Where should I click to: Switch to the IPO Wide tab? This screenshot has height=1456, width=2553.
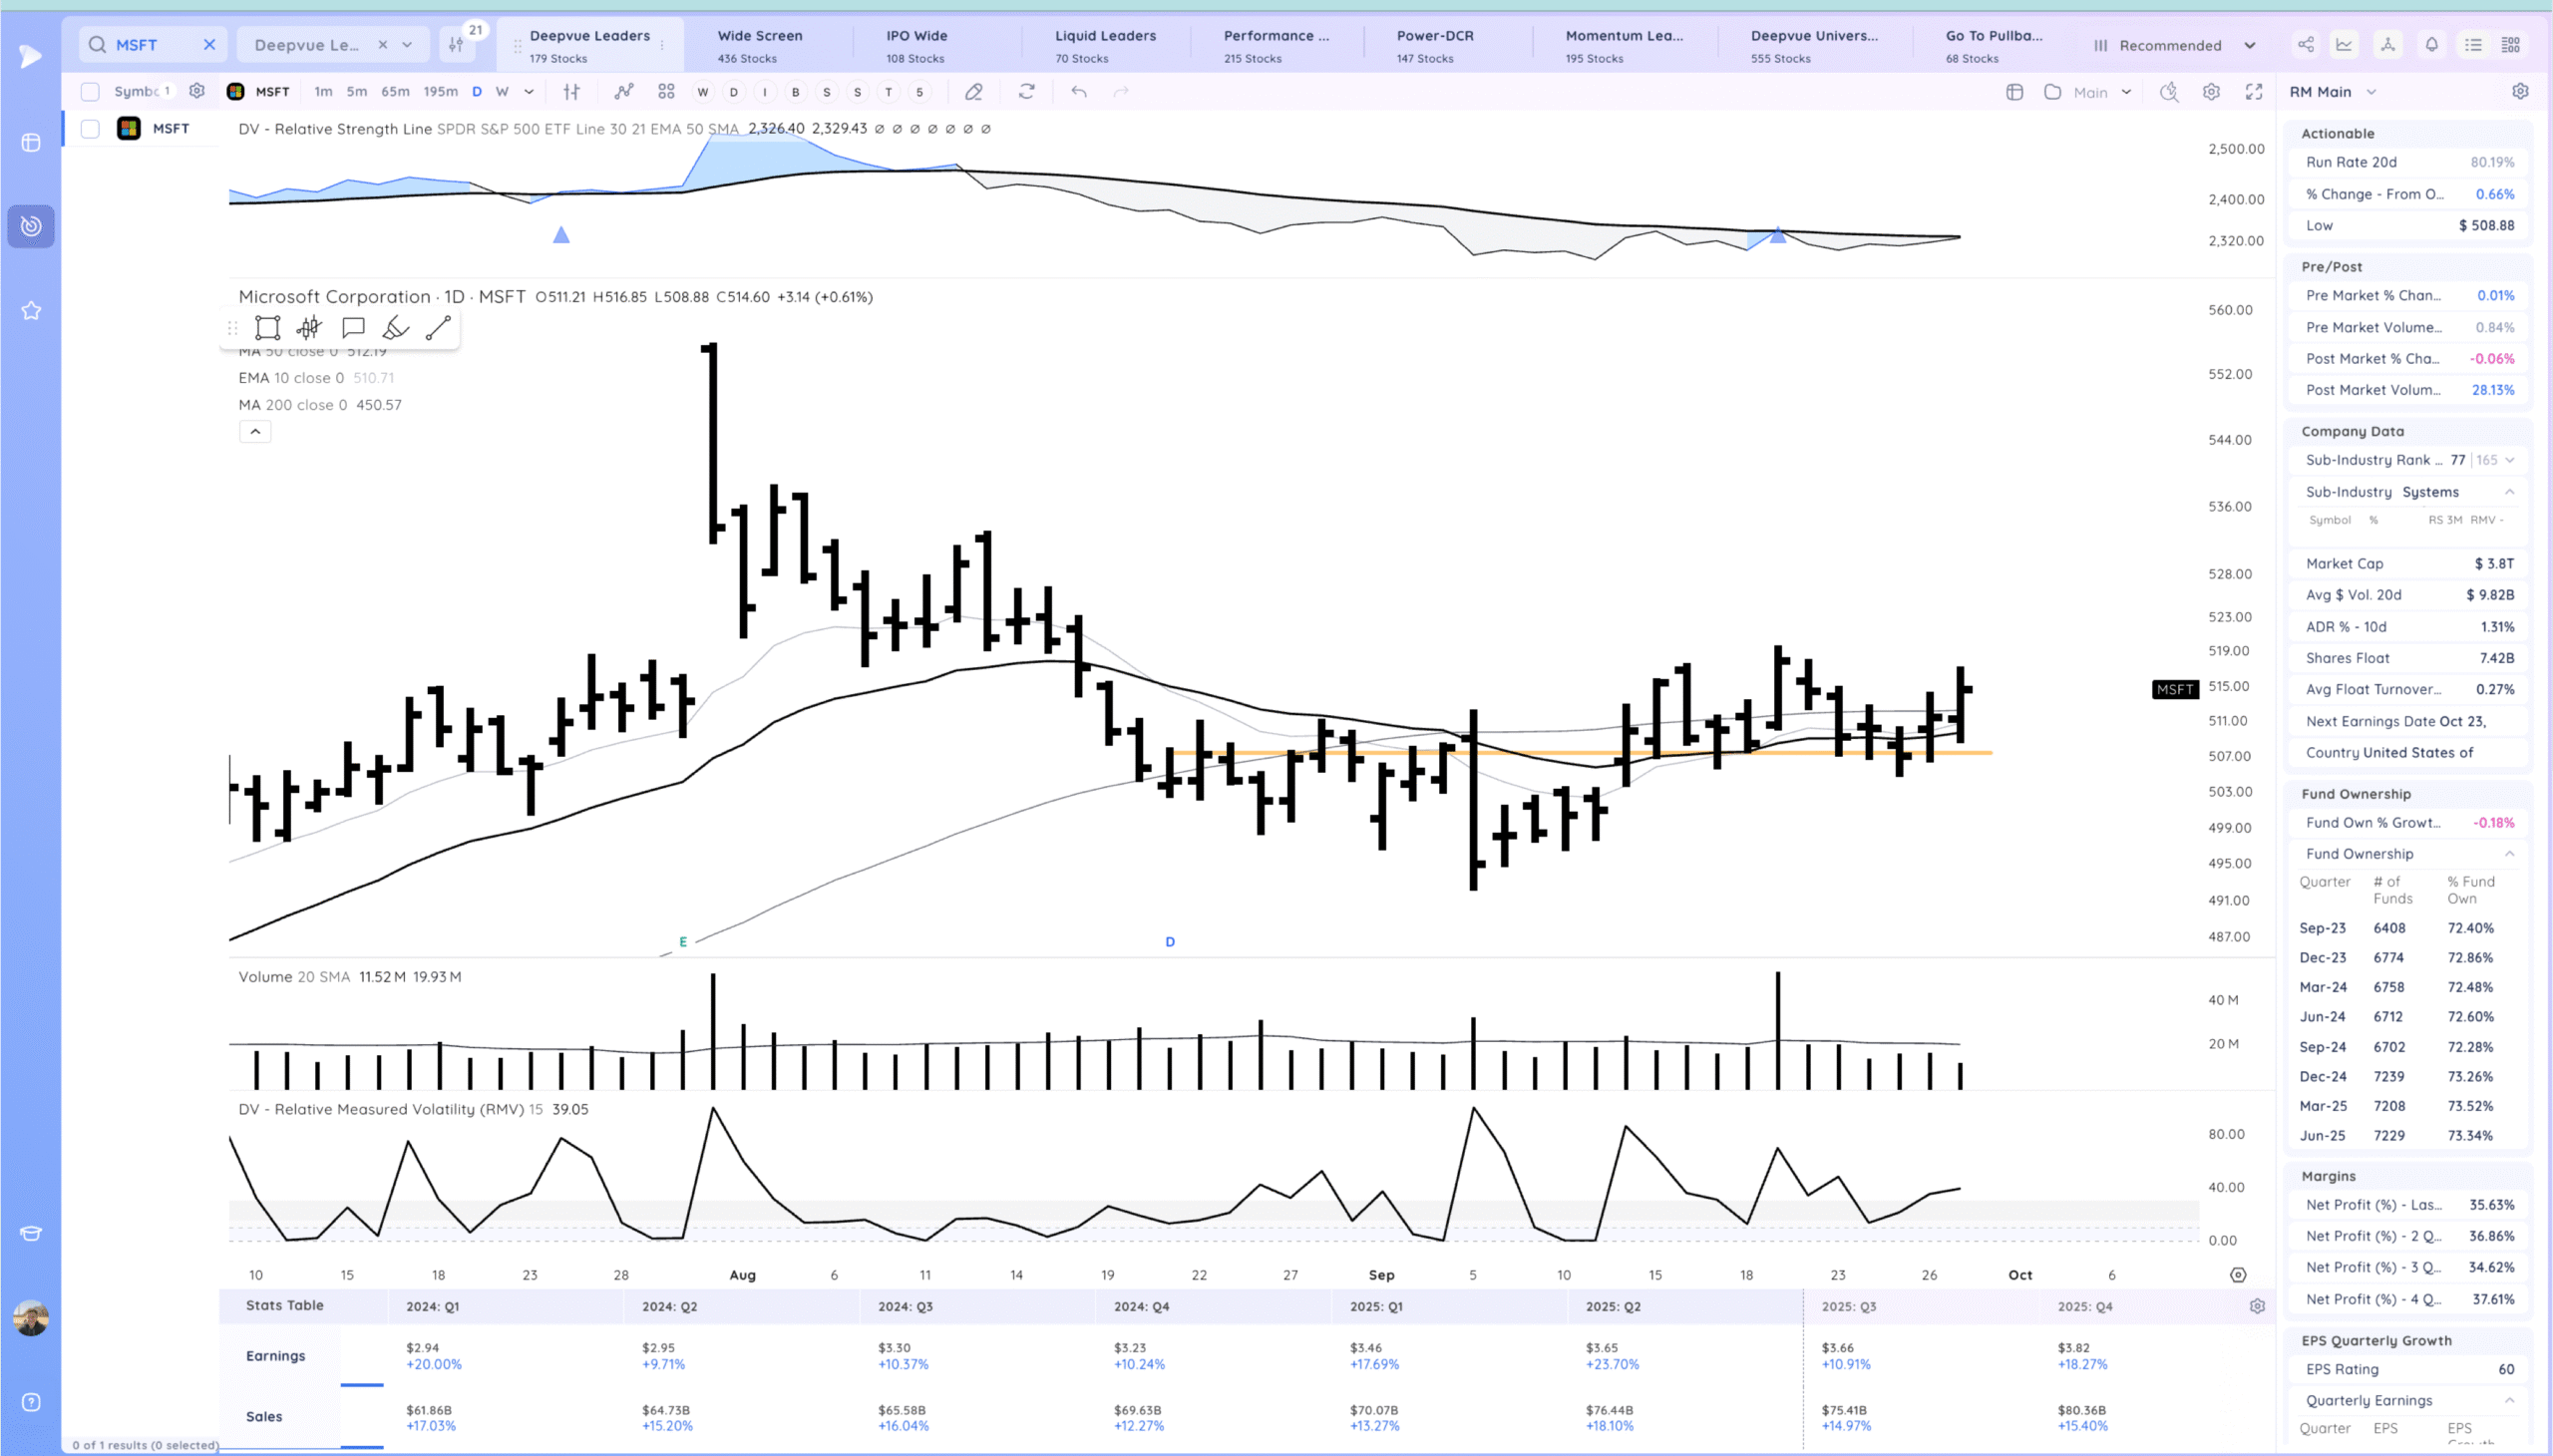tap(916, 46)
